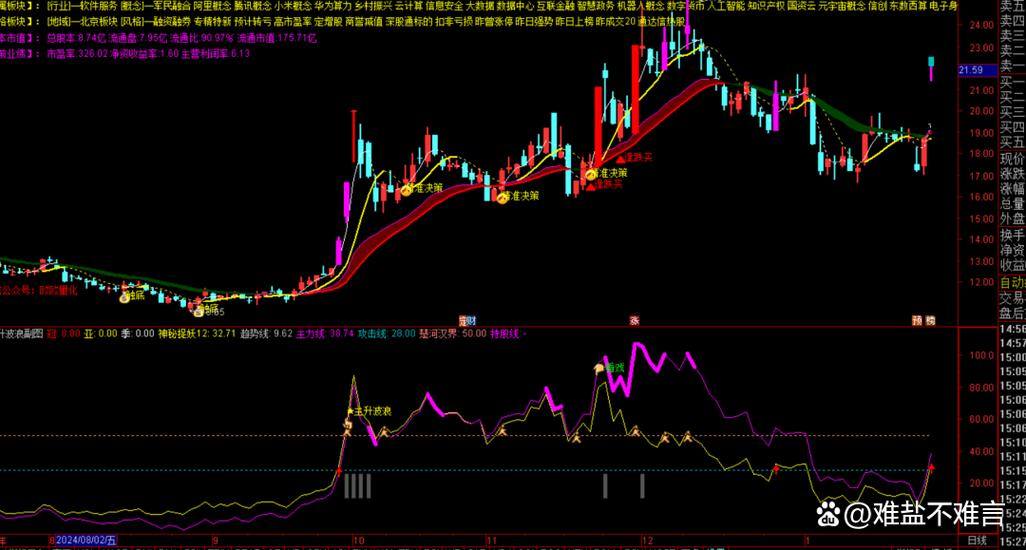This screenshot has width=1026, height=550.
Task: Open the 北京板块 region tag
Action: pos(98,22)
